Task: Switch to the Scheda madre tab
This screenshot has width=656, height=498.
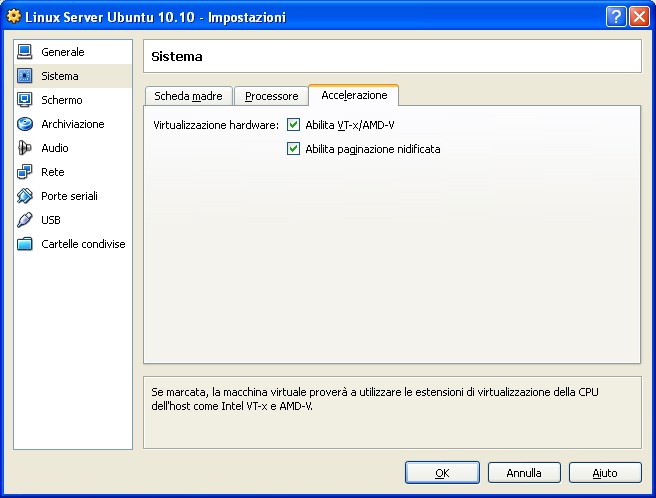Action: (x=188, y=96)
